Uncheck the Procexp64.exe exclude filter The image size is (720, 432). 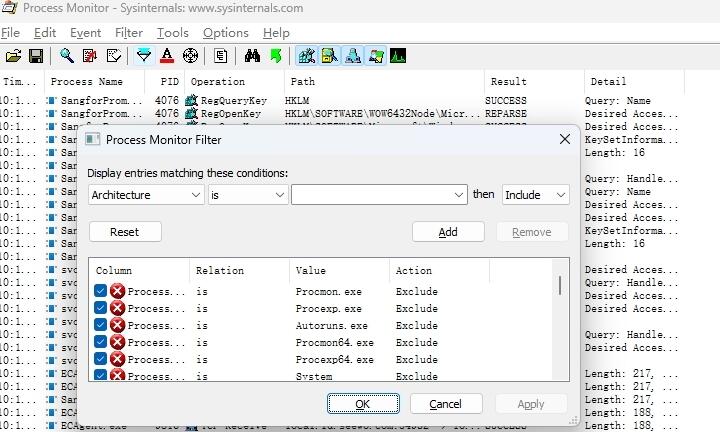[x=100, y=359]
